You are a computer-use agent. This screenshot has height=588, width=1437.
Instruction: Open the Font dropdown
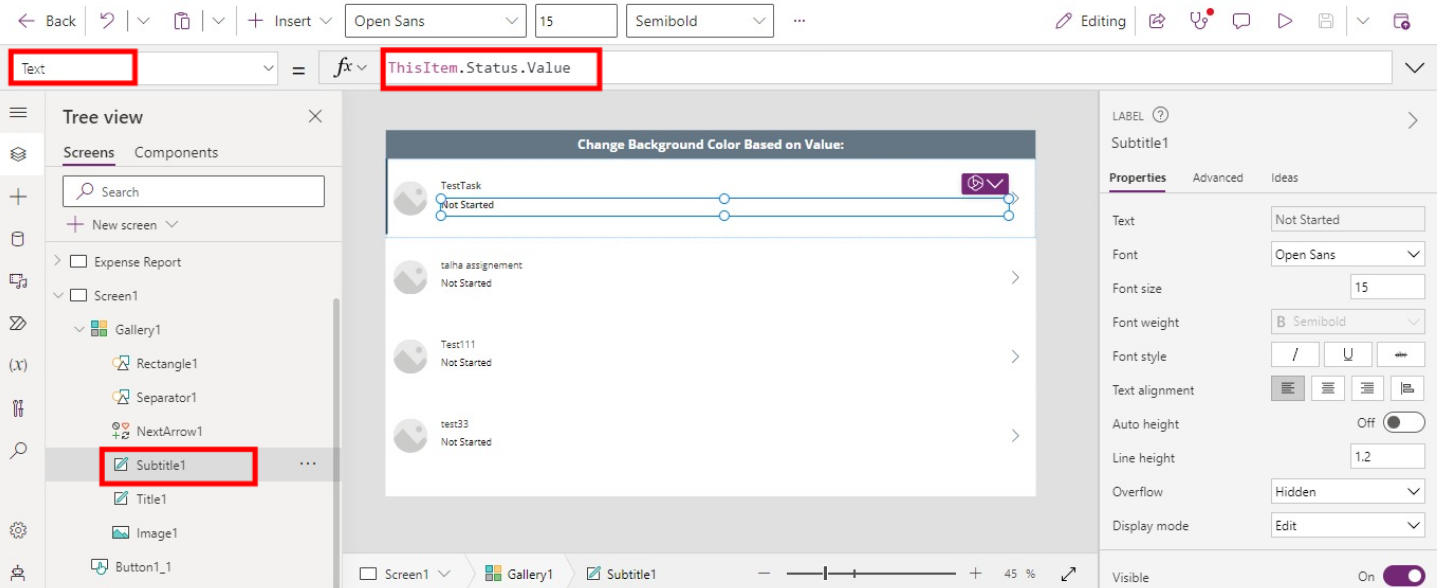(1347, 253)
